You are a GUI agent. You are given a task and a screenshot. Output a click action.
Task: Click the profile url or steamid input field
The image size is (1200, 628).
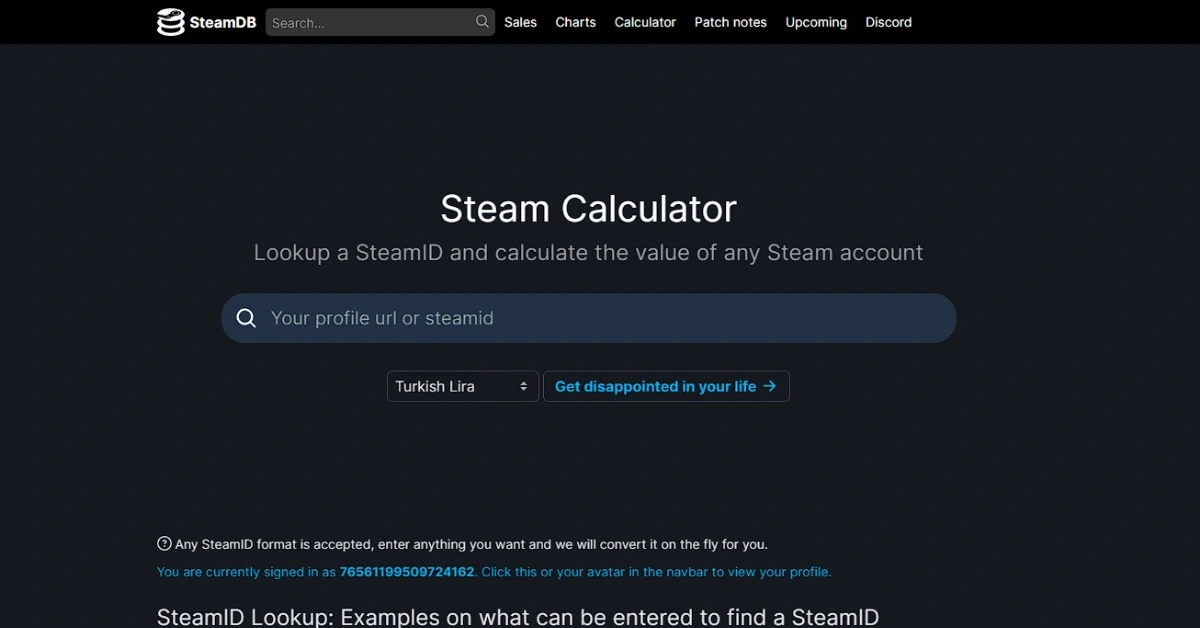pos(588,317)
